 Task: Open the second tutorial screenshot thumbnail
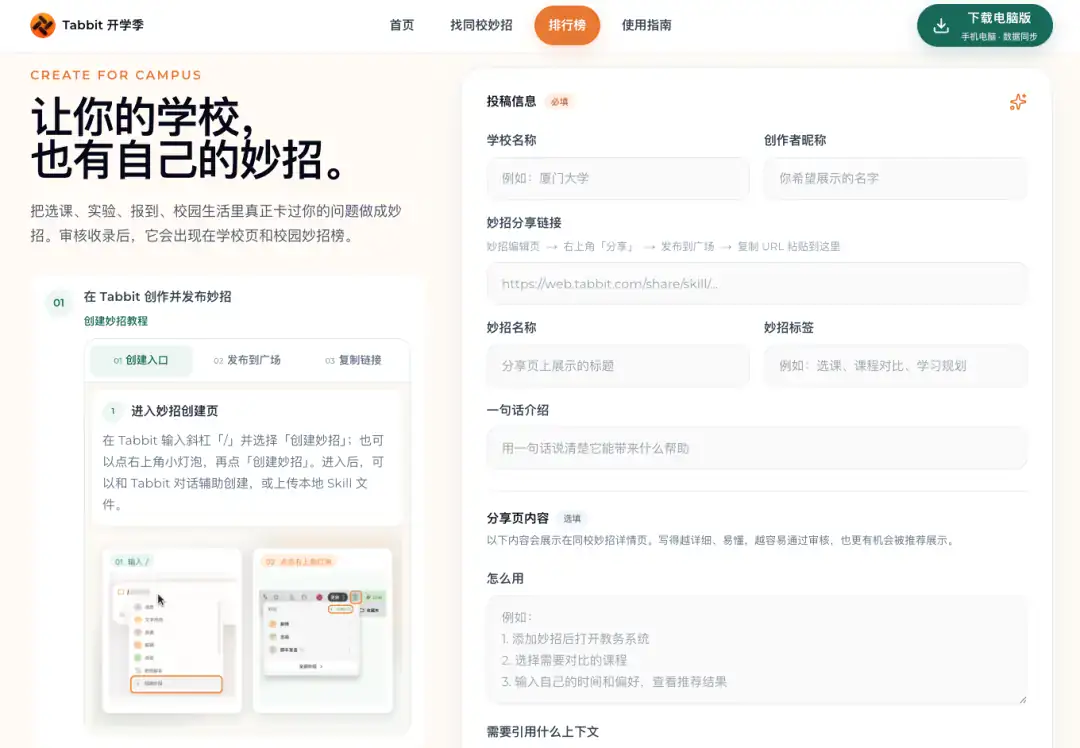click(x=323, y=631)
